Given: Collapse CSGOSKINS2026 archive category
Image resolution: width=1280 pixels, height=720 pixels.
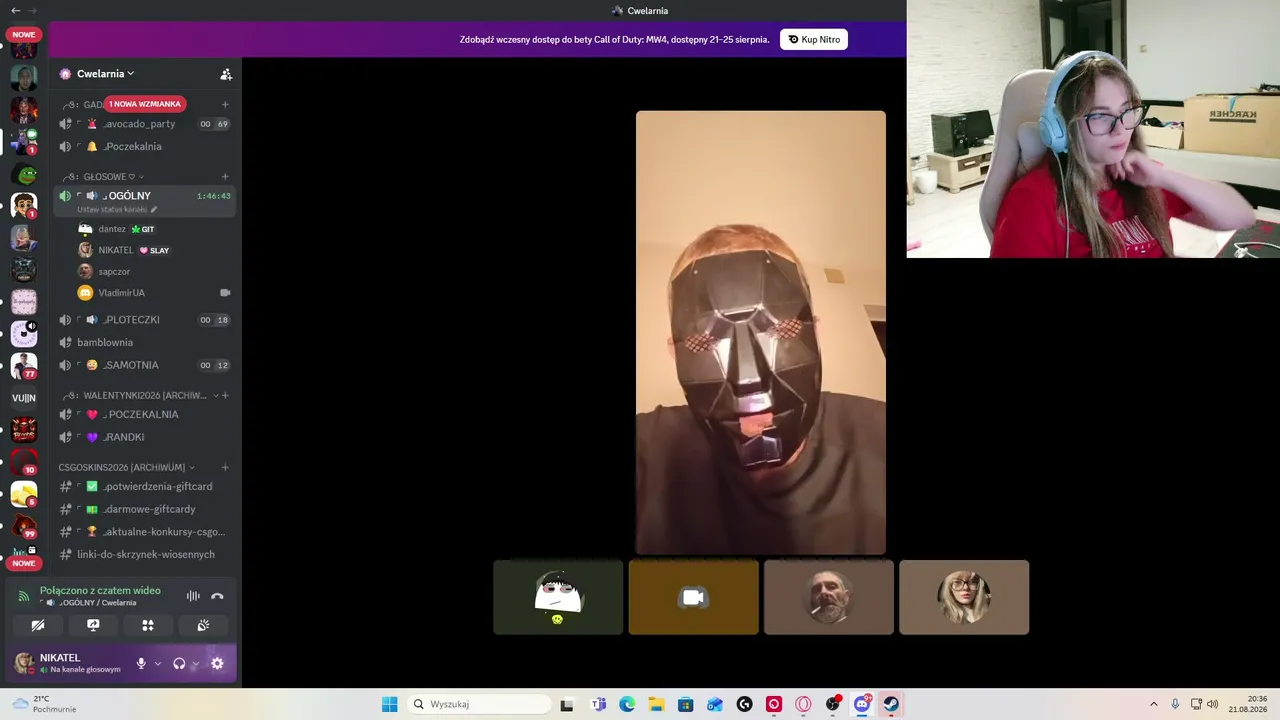Looking at the screenshot, I should point(127,467).
